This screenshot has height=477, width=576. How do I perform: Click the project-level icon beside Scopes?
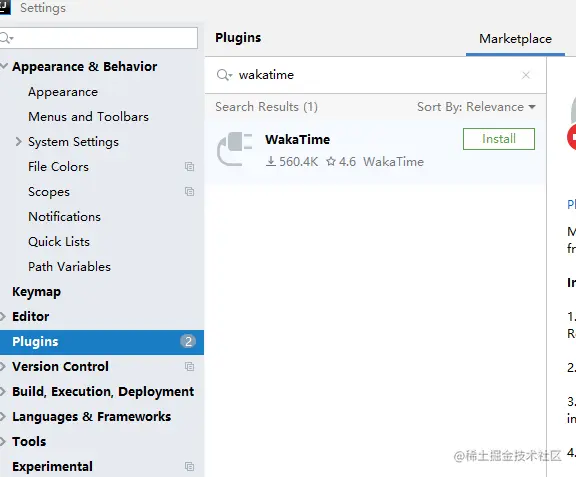pos(190,192)
